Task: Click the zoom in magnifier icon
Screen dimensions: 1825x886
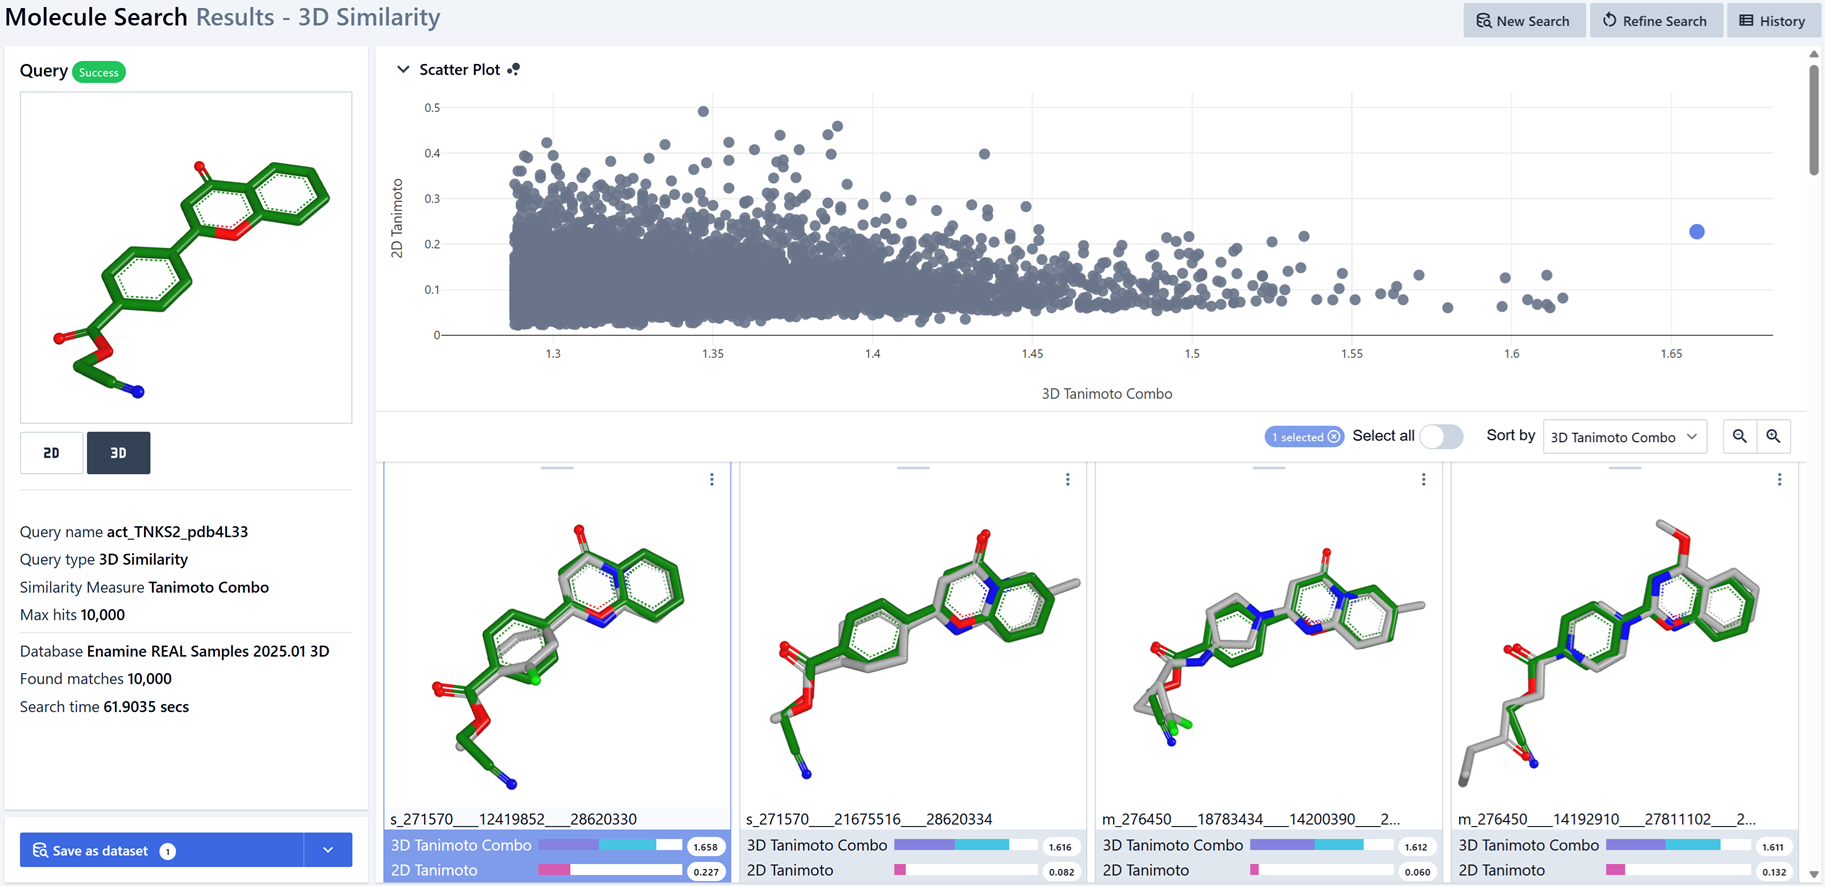Action: coord(1773,437)
